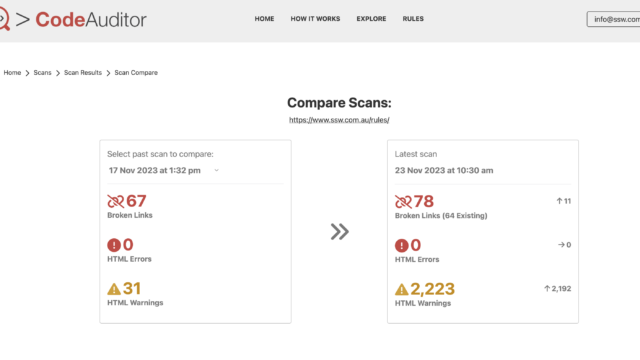Return to Scan Results breadcrumb
Viewport: 640px width, 360px height.
[83, 73]
